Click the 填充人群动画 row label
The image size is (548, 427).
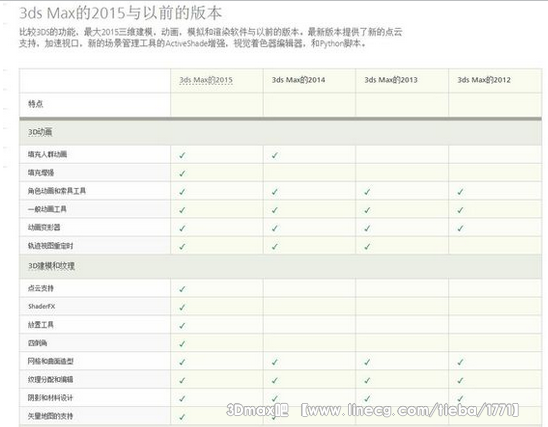click(48, 154)
